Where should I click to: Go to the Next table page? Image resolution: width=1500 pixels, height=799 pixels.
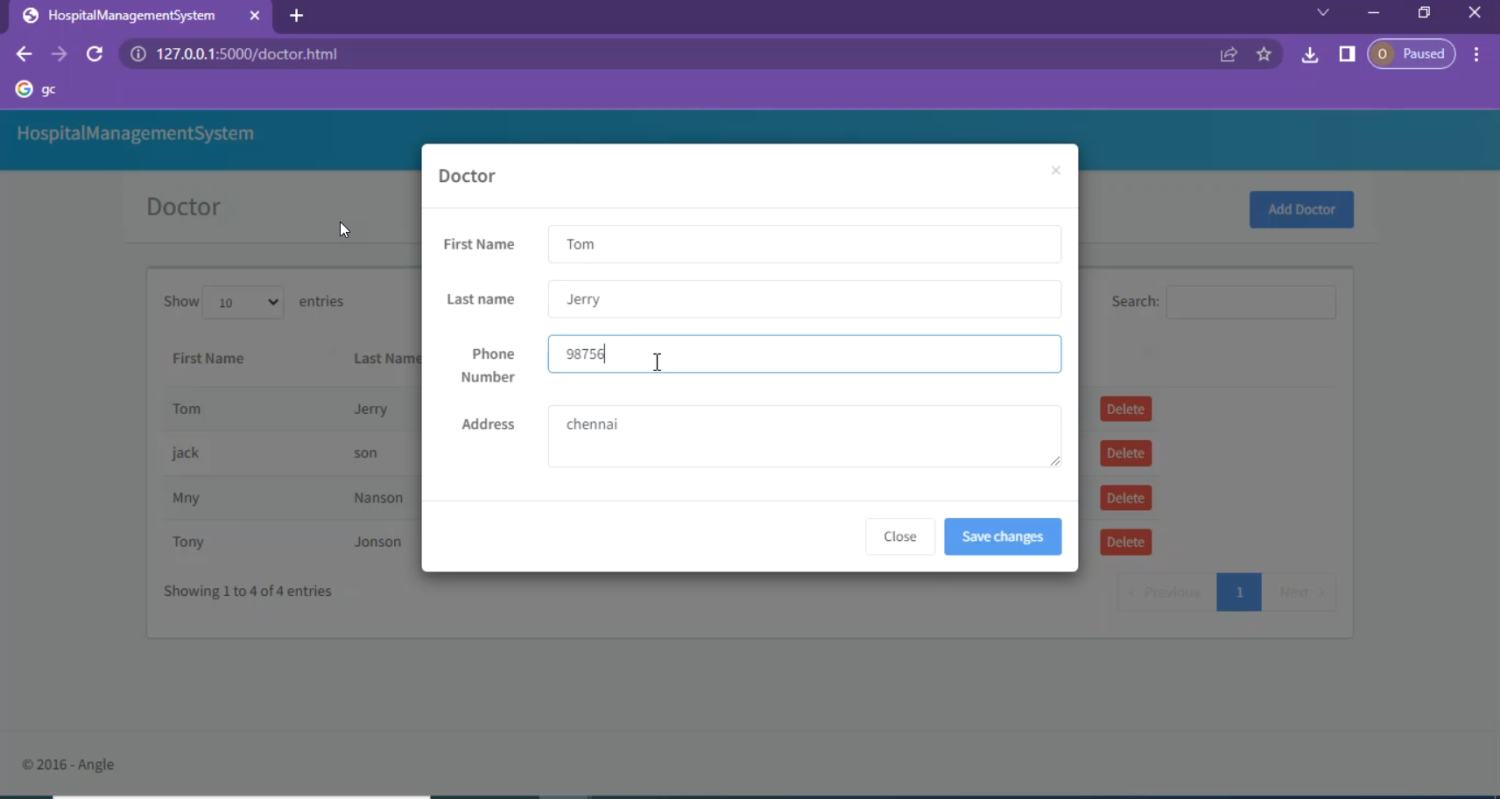(1298, 592)
